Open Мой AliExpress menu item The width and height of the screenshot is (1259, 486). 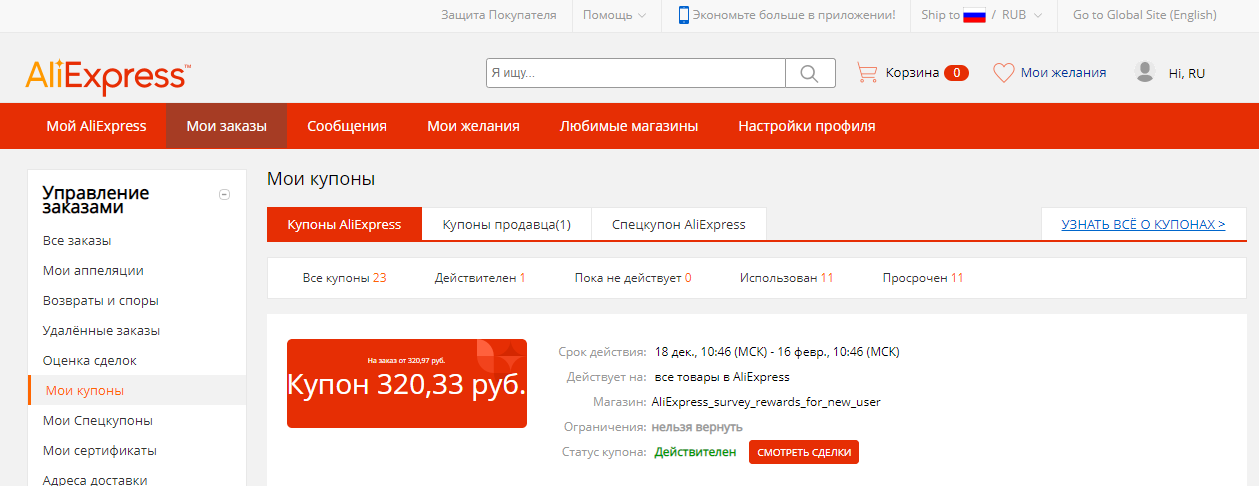[96, 126]
